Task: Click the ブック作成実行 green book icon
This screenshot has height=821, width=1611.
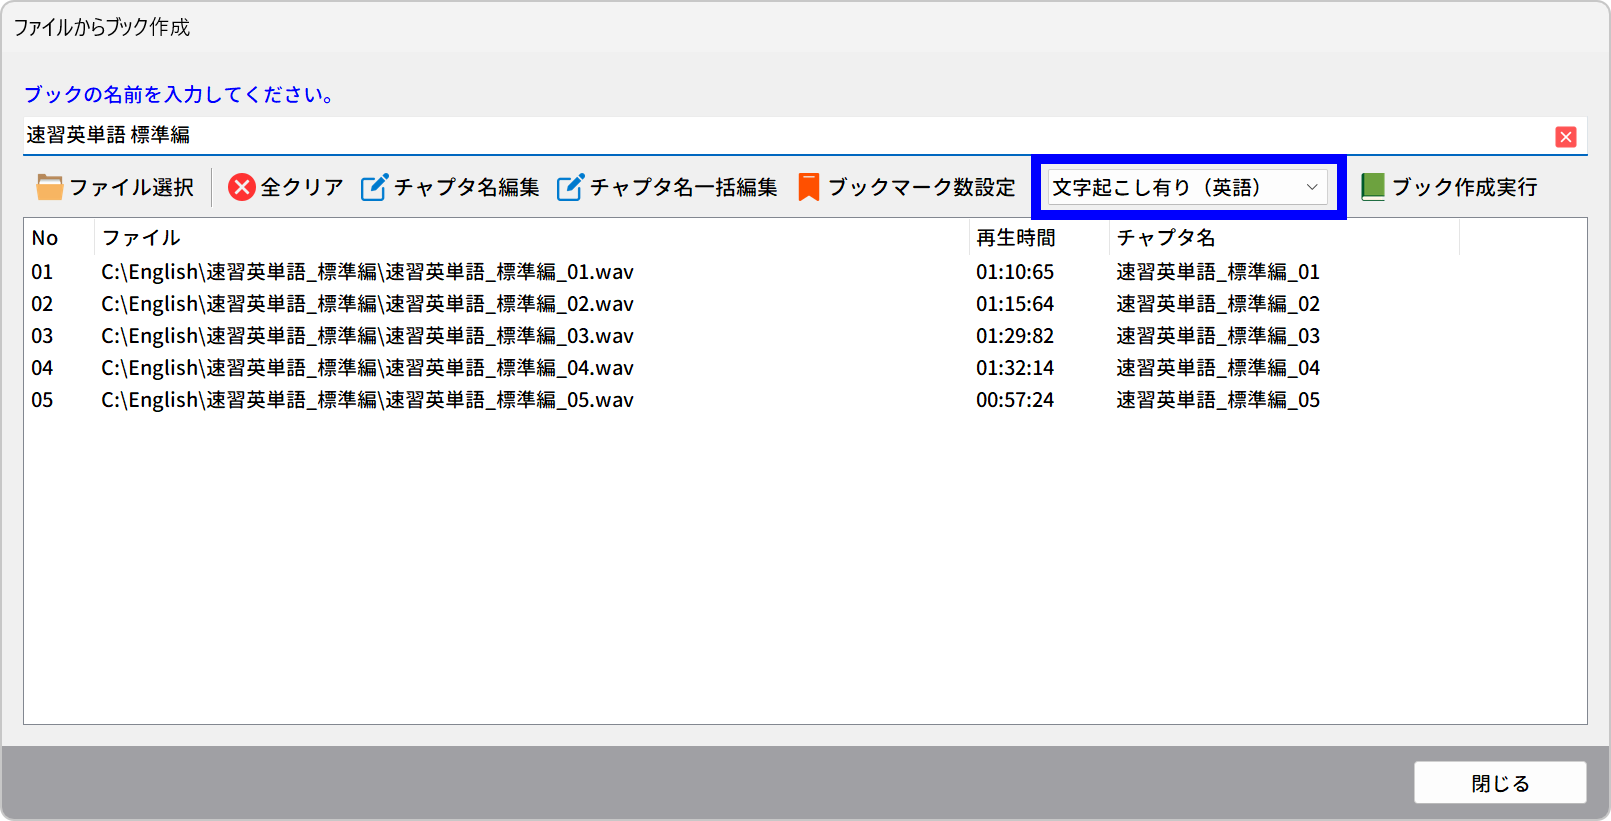Action: 1373,187
